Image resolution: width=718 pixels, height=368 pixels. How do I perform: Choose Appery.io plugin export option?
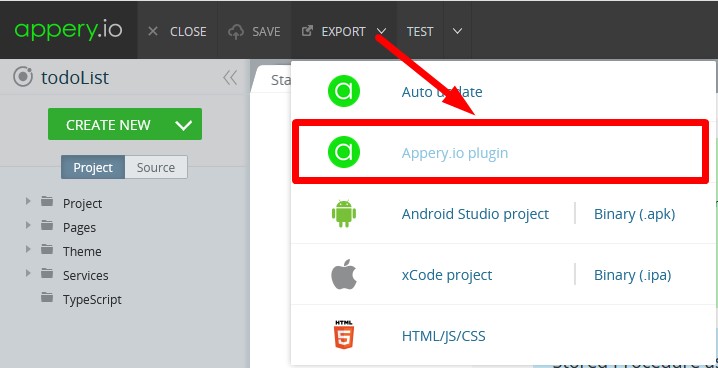[x=455, y=152]
